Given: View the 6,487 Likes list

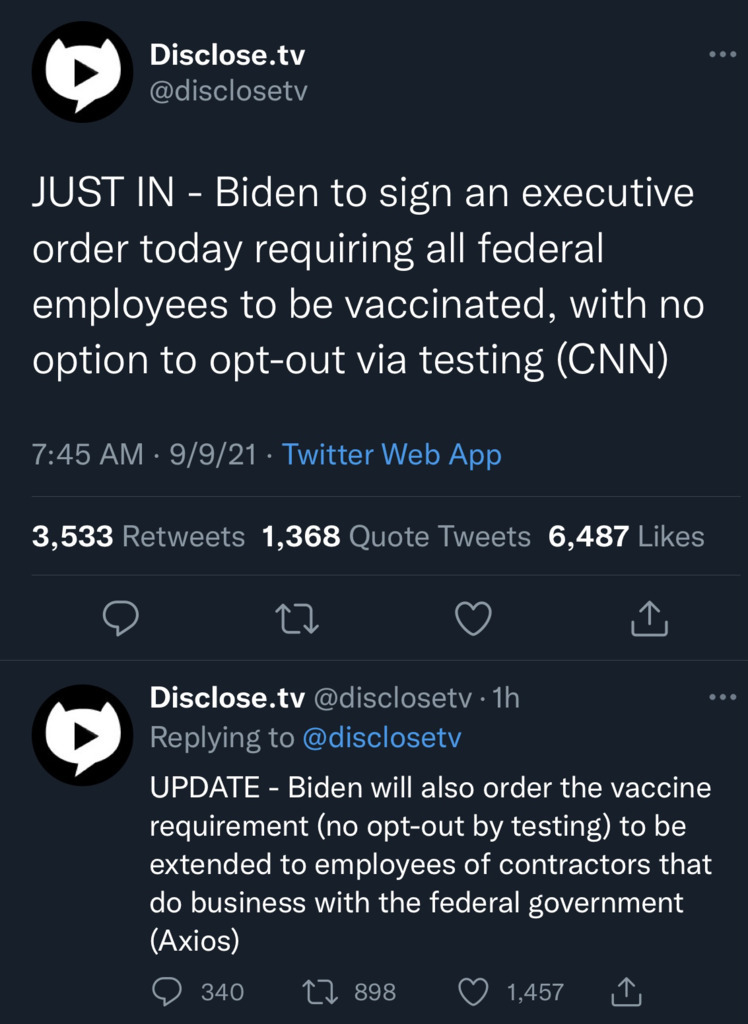Looking at the screenshot, I should 626,537.
